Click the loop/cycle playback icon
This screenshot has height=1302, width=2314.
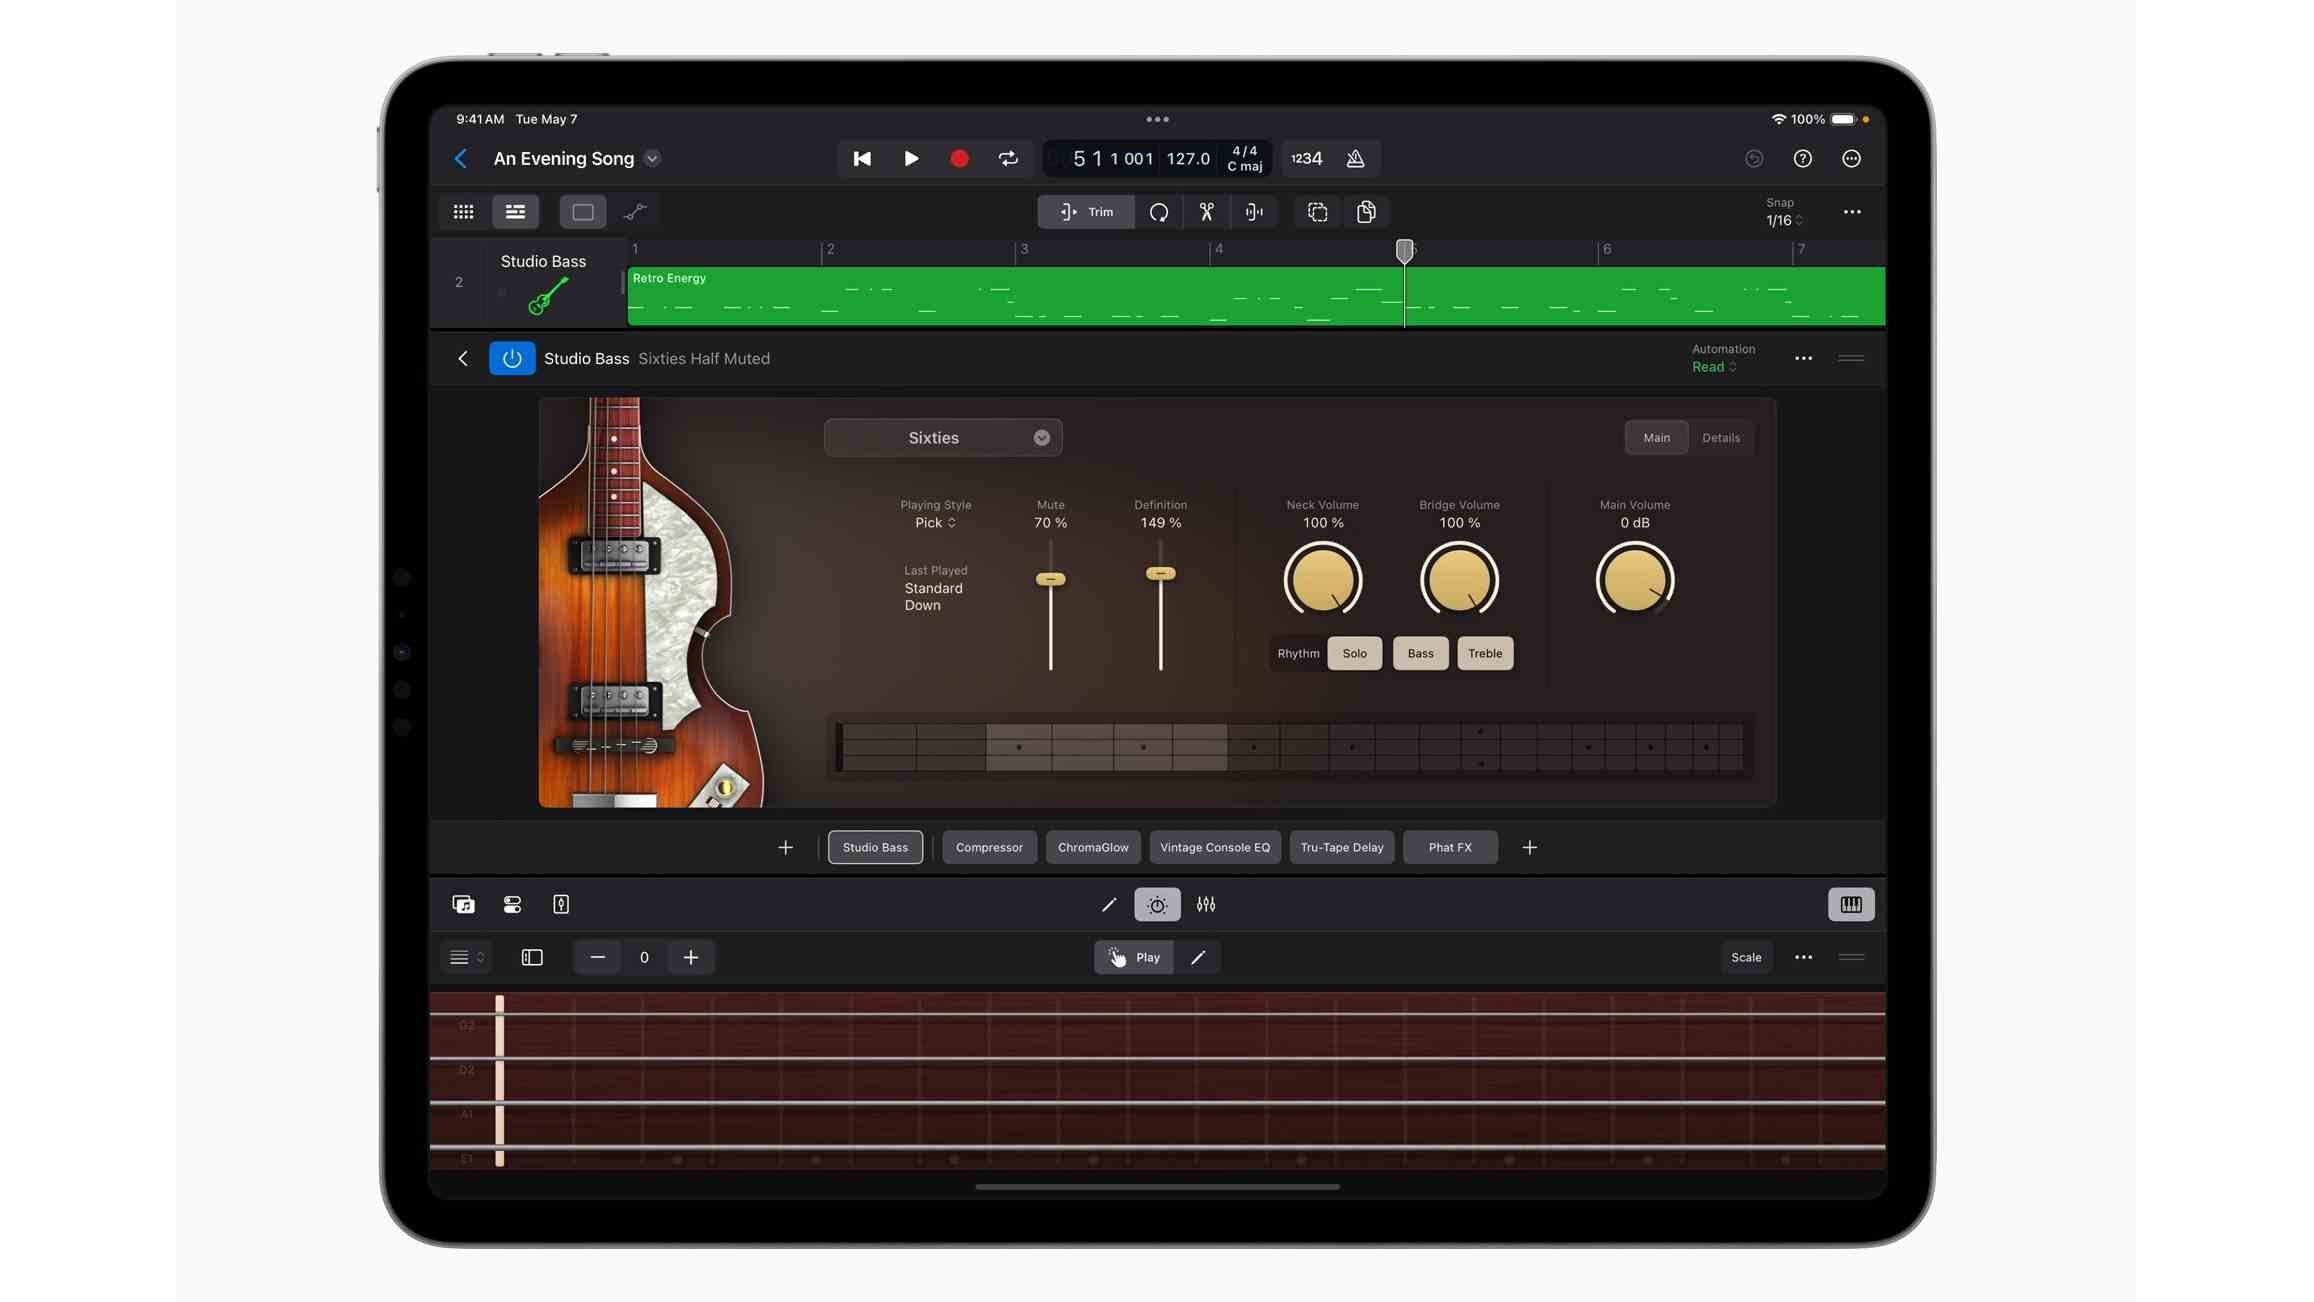(x=1009, y=157)
